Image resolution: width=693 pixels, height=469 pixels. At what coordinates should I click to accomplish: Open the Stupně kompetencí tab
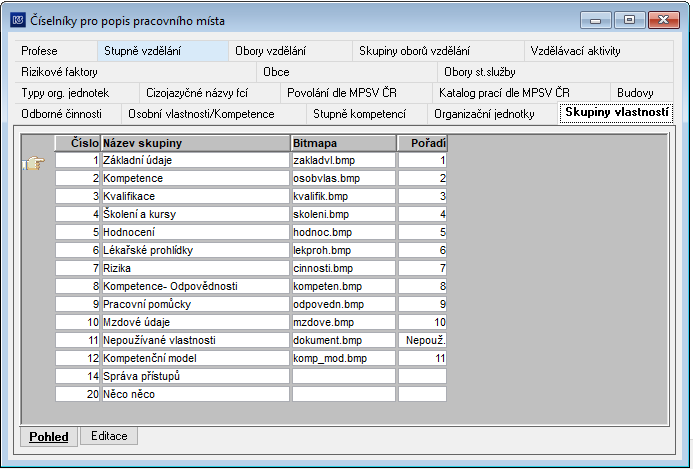[366, 114]
